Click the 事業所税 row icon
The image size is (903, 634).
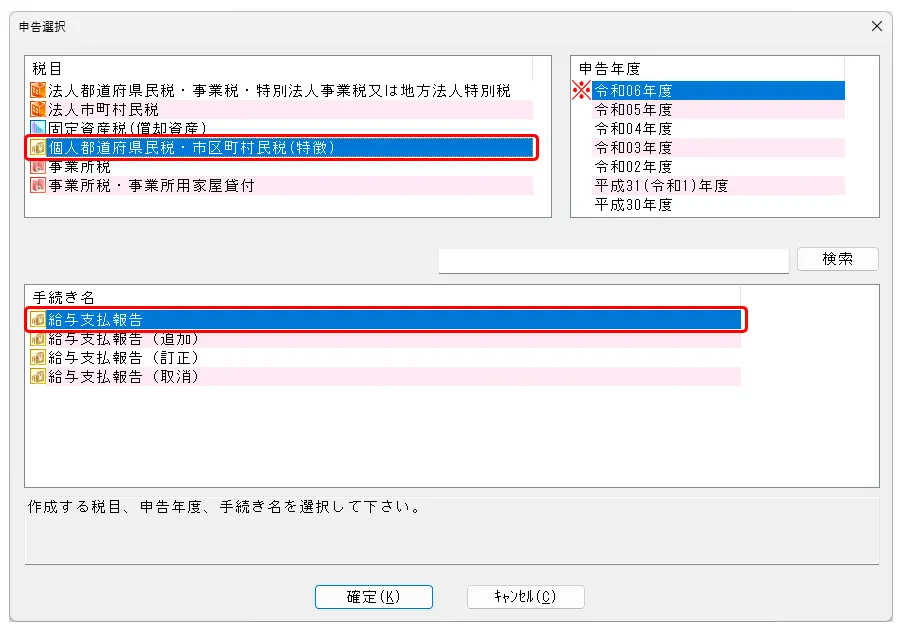[39, 167]
